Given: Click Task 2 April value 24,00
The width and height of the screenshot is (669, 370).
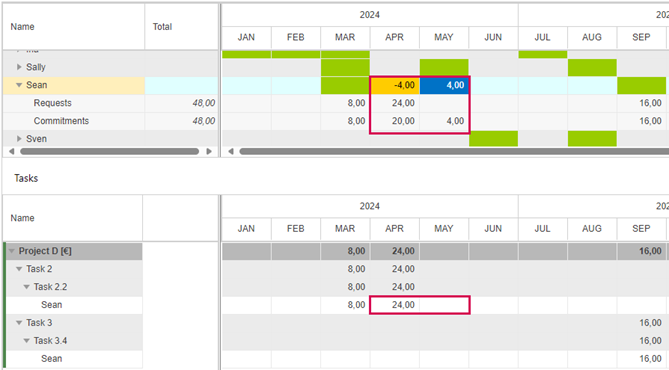Looking at the screenshot, I should 403,269.
